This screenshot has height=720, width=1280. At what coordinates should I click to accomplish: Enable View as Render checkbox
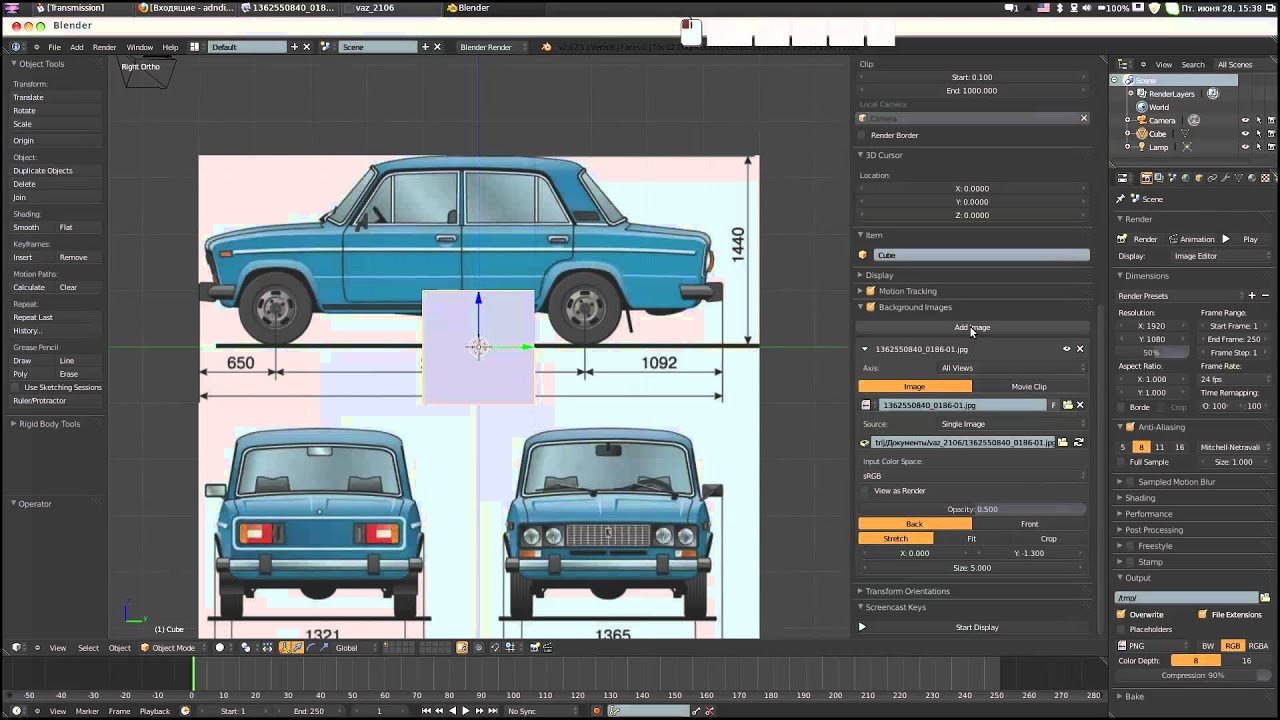pos(865,491)
